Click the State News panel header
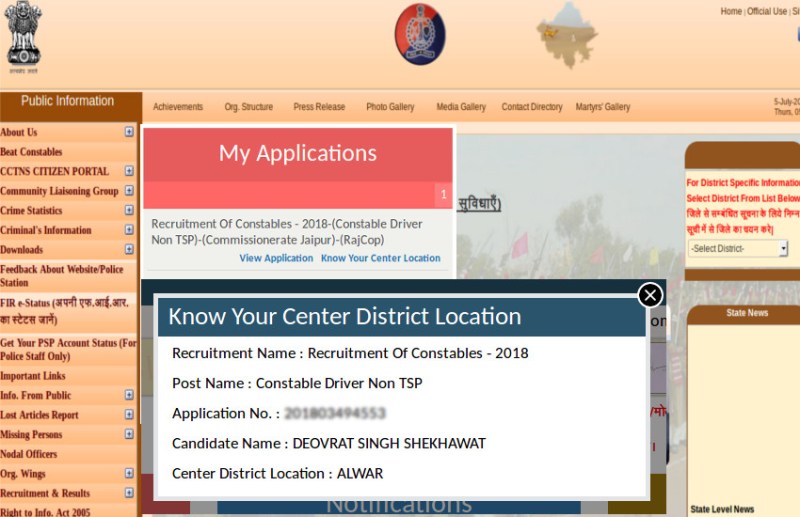This screenshot has height=517, width=800. click(747, 313)
